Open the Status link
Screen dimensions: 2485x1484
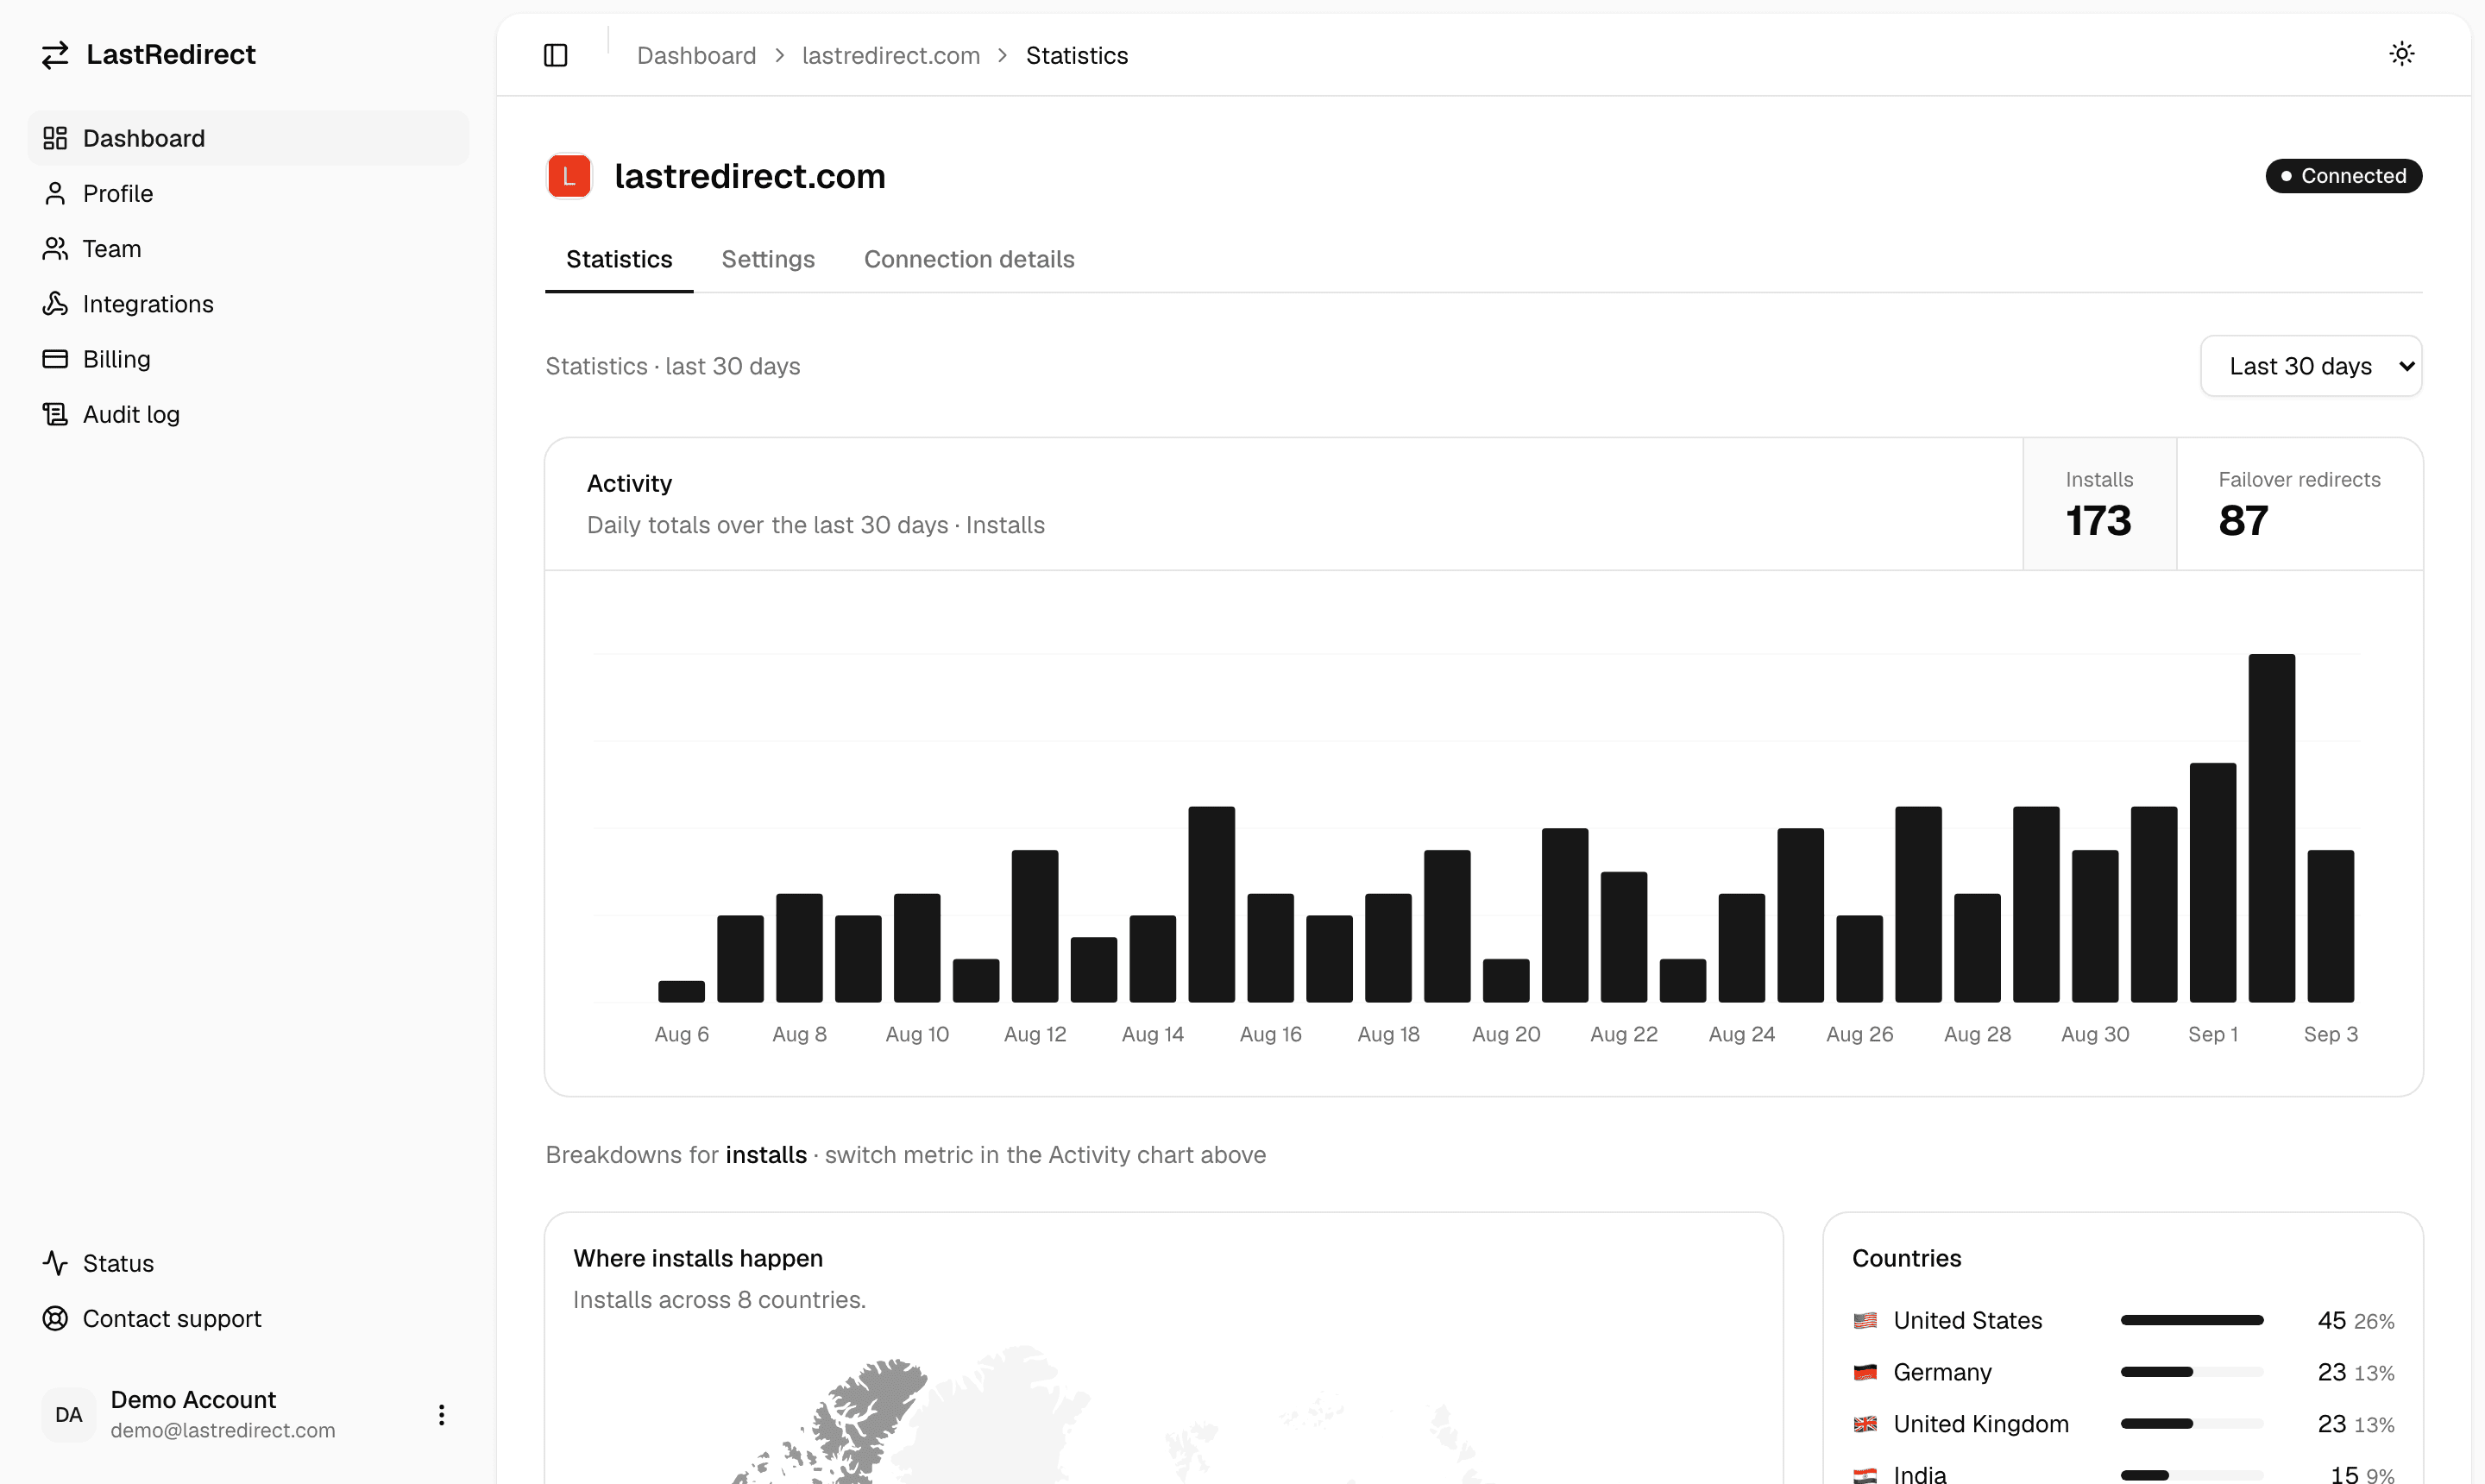point(248,1263)
